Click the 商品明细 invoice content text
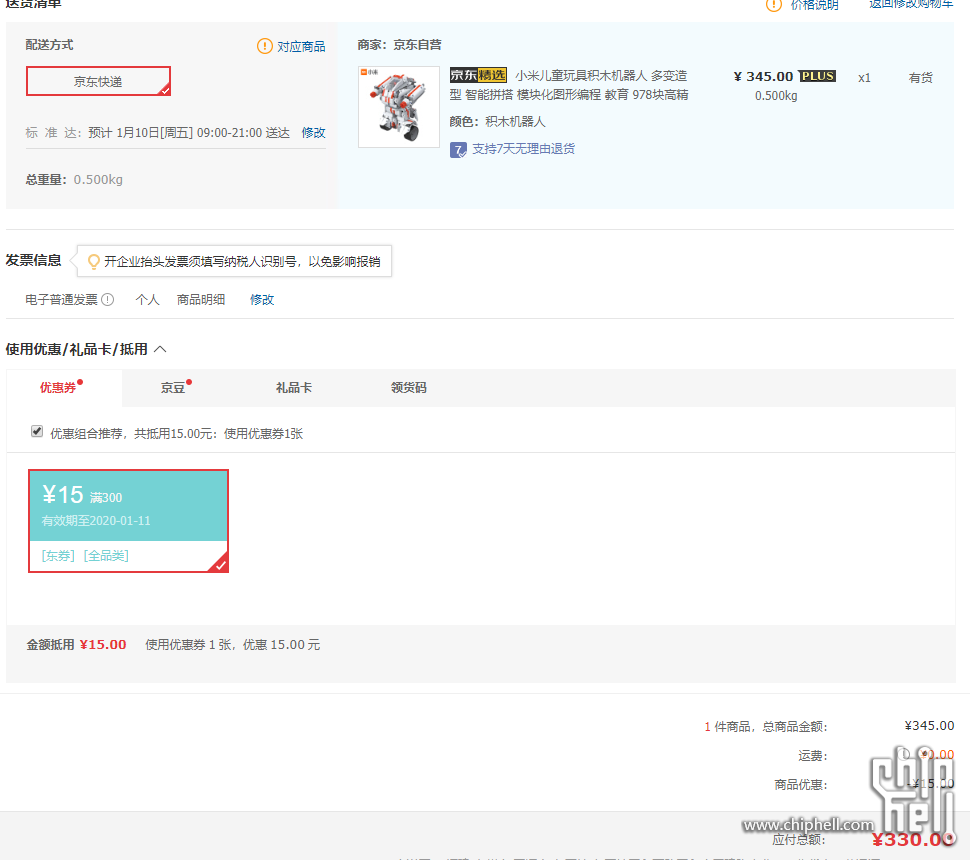The image size is (970, 860). pyautogui.click(x=201, y=300)
